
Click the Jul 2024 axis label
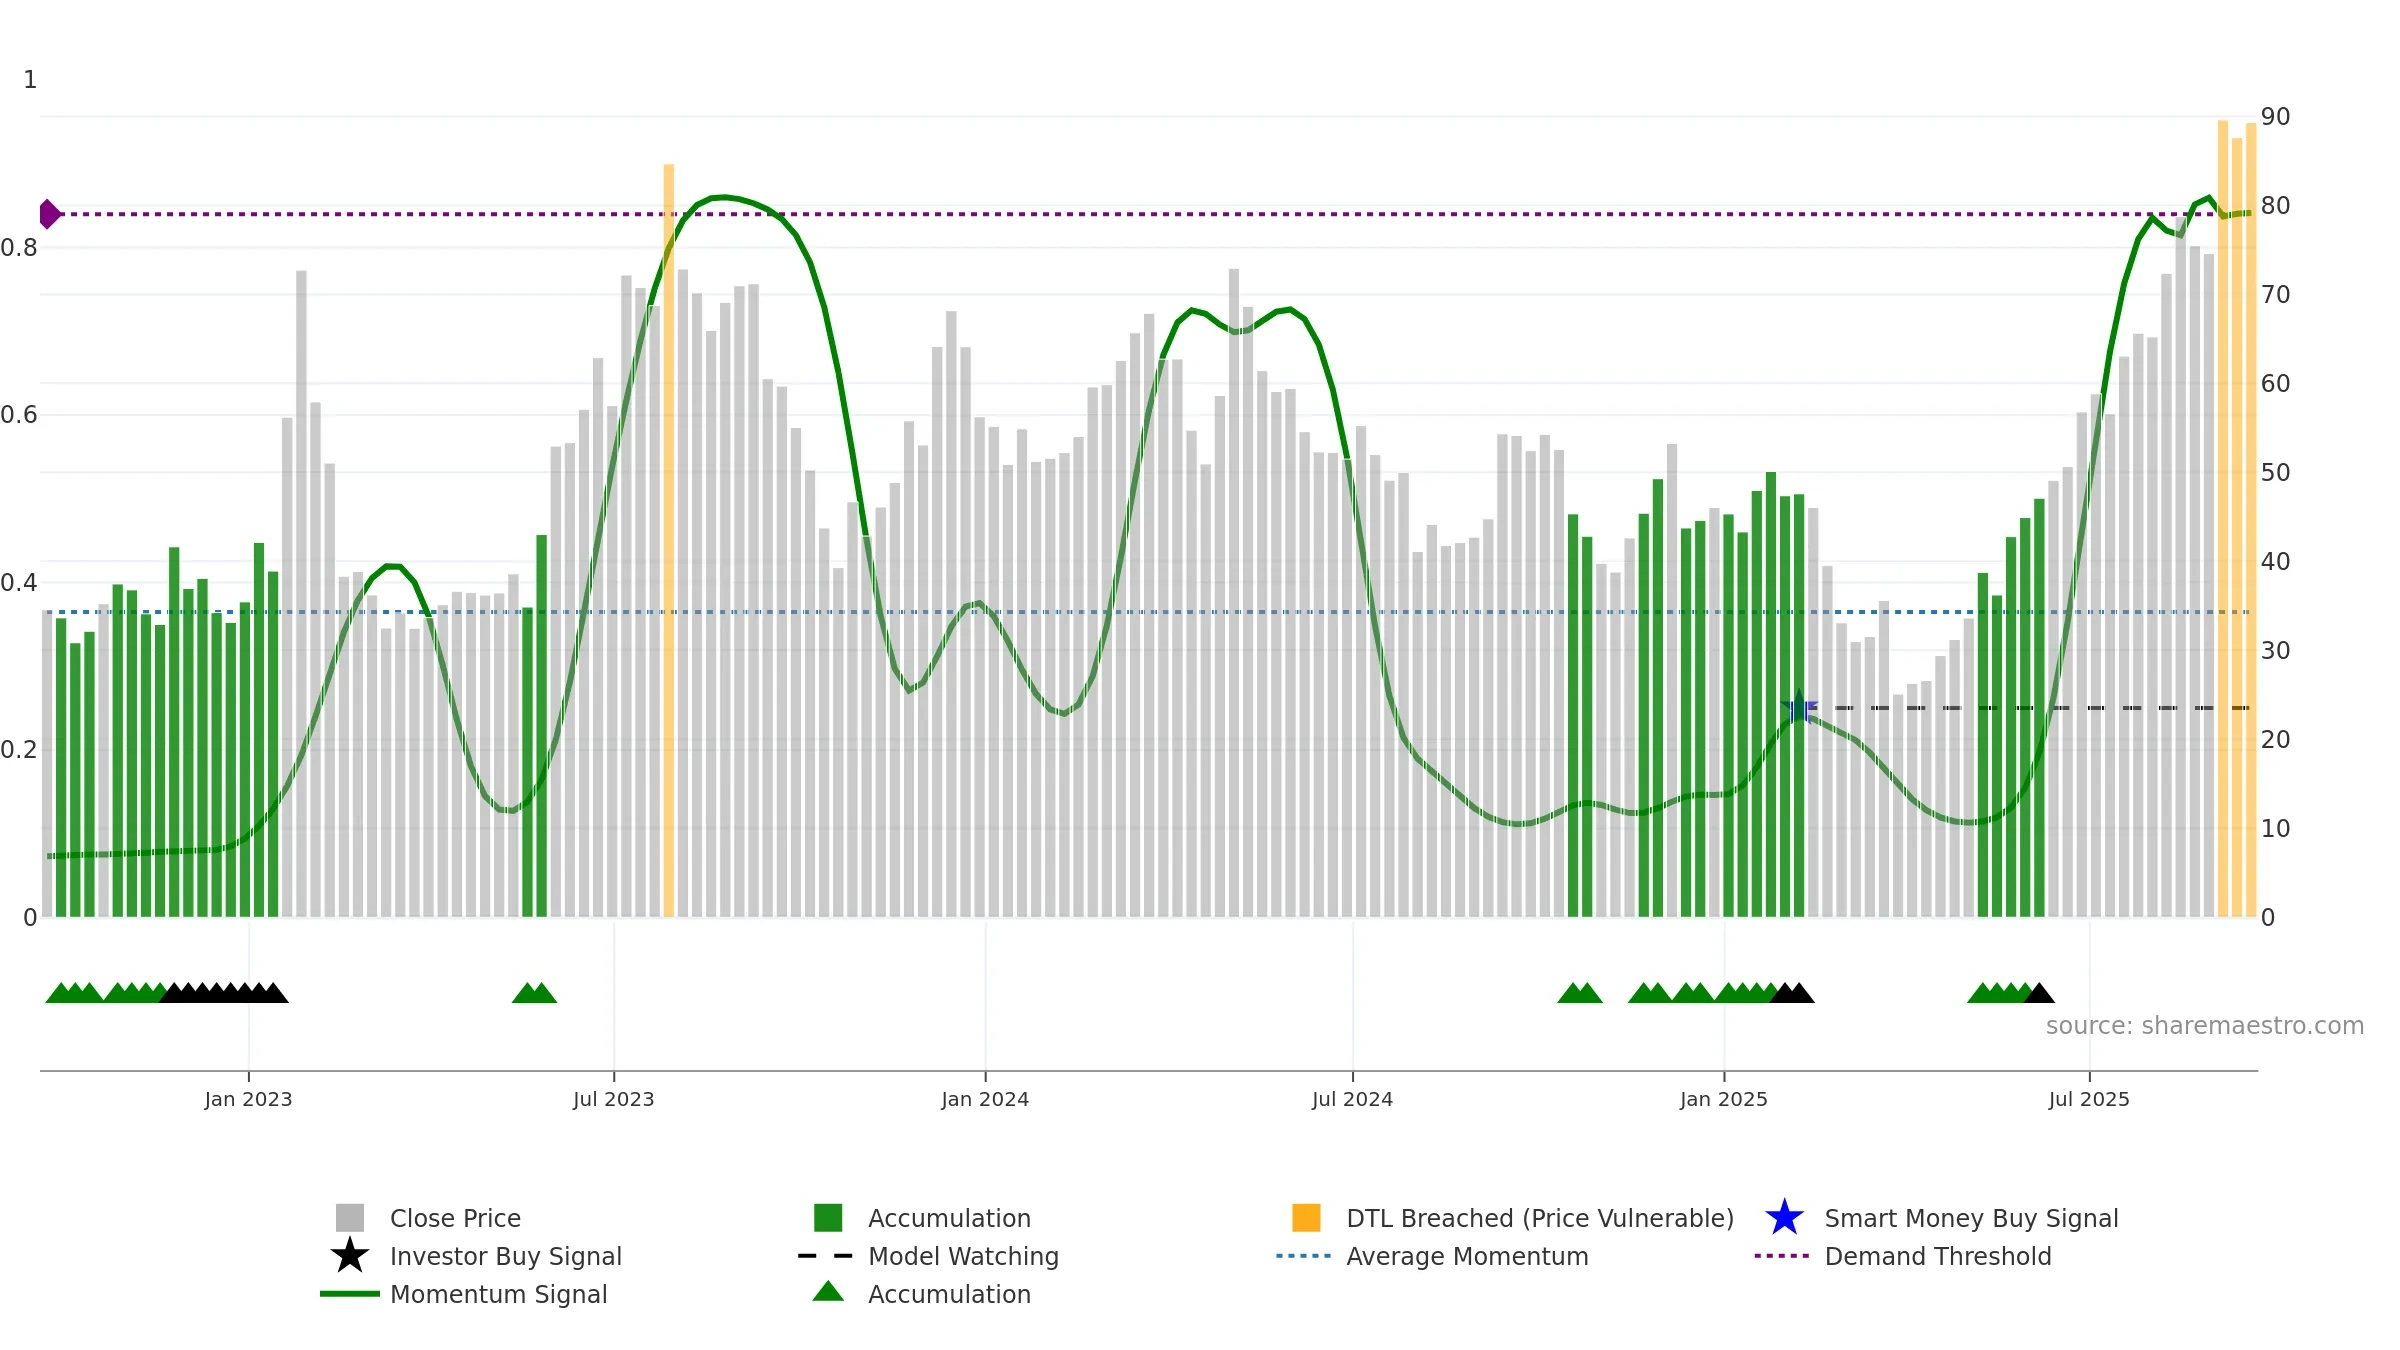[x=1352, y=1100]
